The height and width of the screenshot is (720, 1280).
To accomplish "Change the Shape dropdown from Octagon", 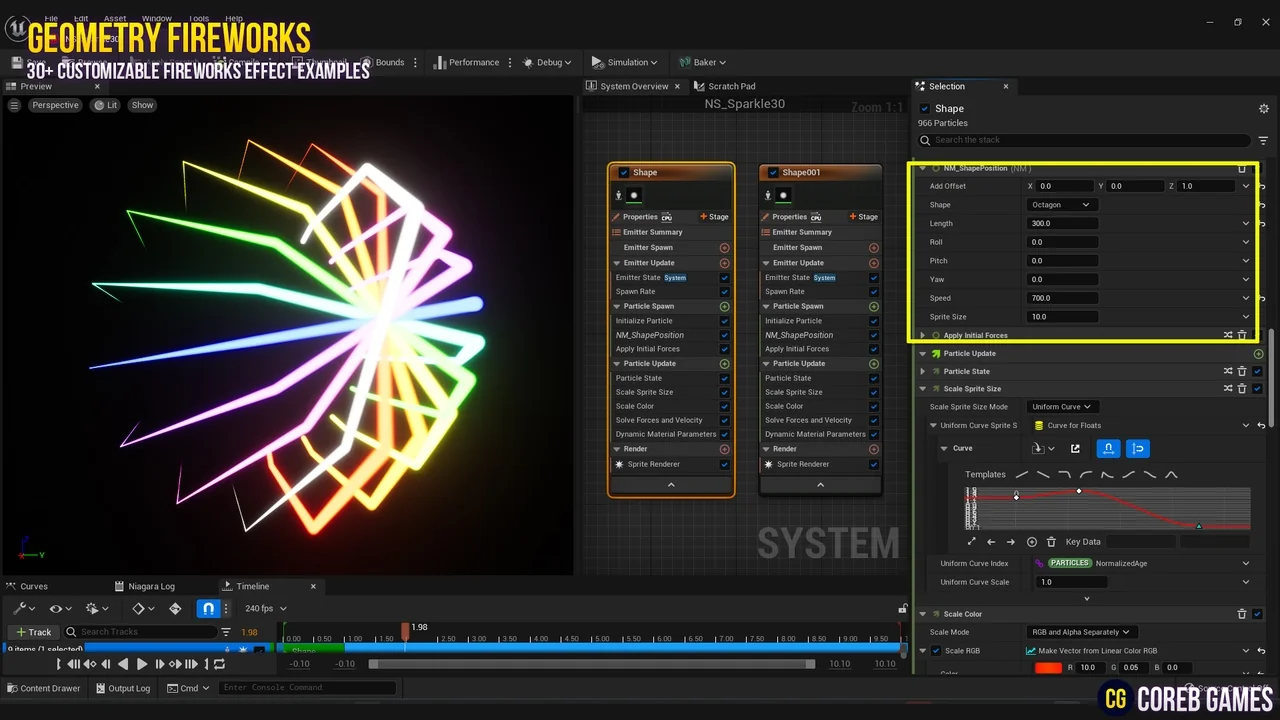I will (x=1062, y=204).
